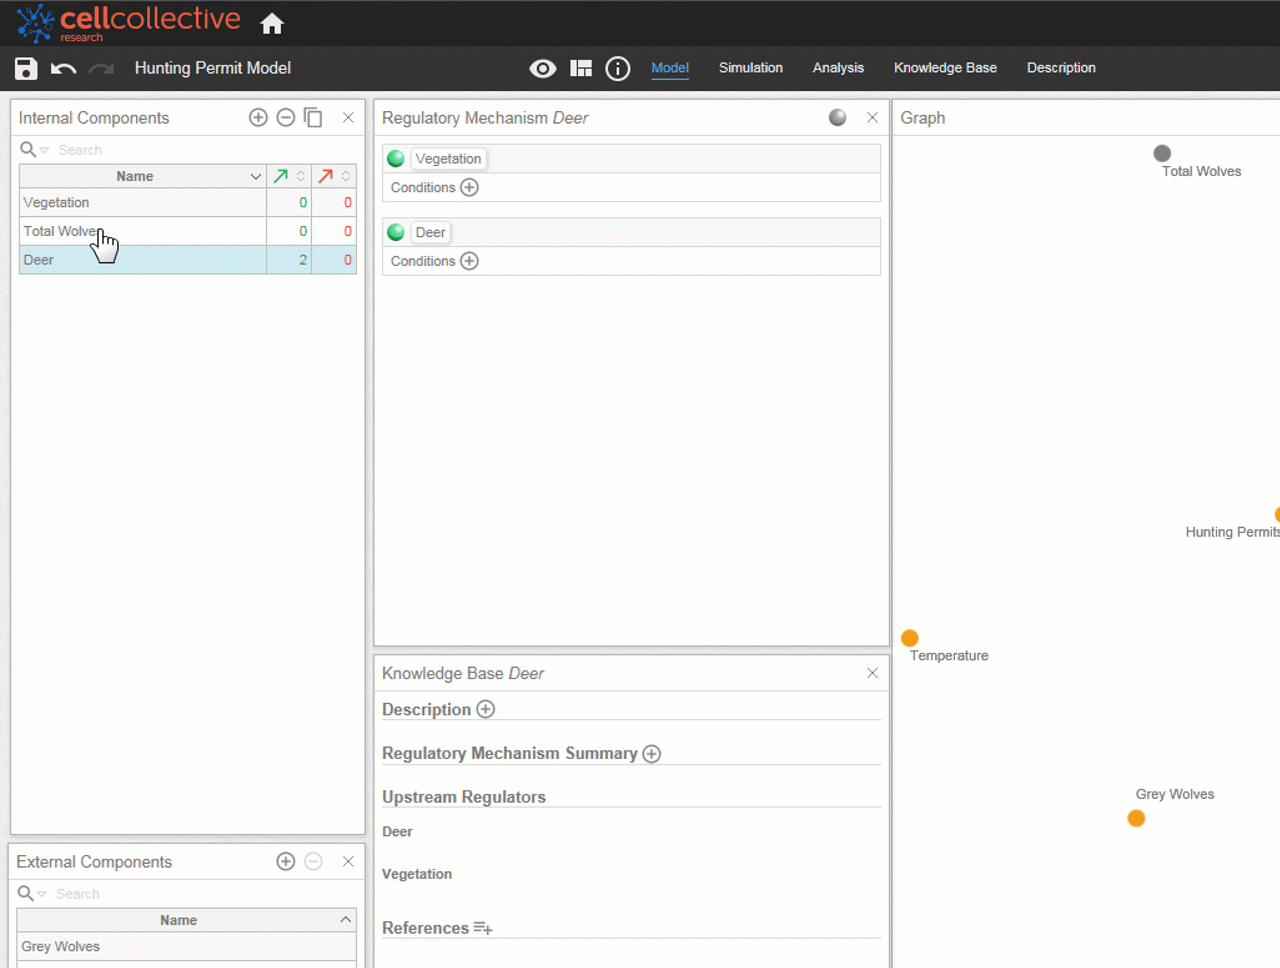This screenshot has width=1280, height=968.
Task: Open the Simulation tab
Action: [x=751, y=68]
